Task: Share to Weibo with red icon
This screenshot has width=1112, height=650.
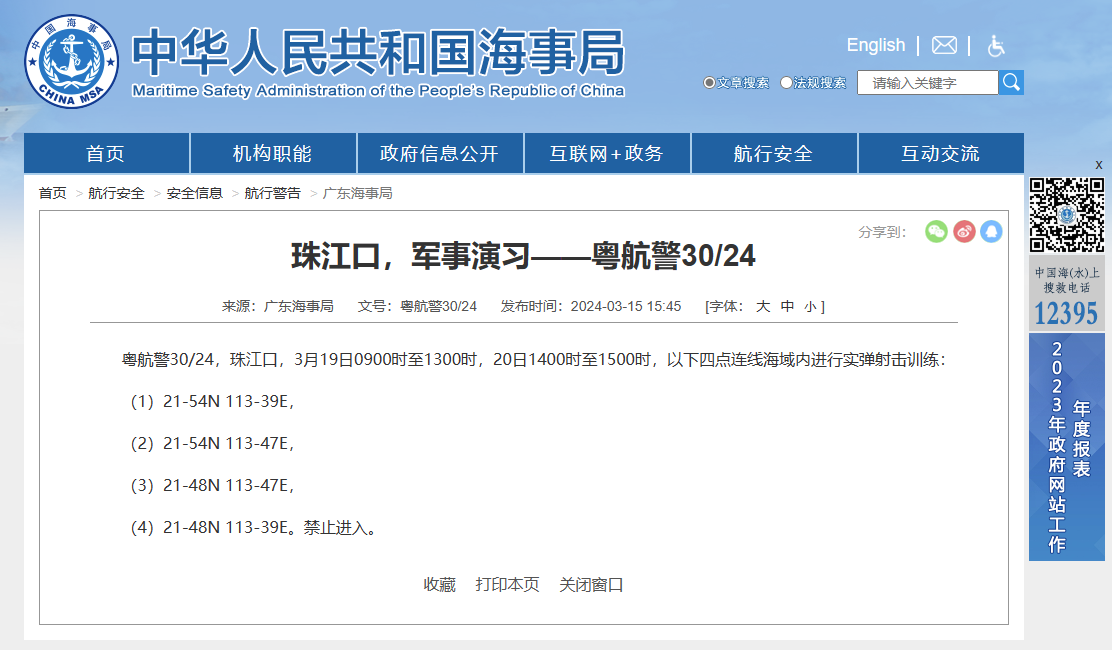Action: [x=964, y=231]
